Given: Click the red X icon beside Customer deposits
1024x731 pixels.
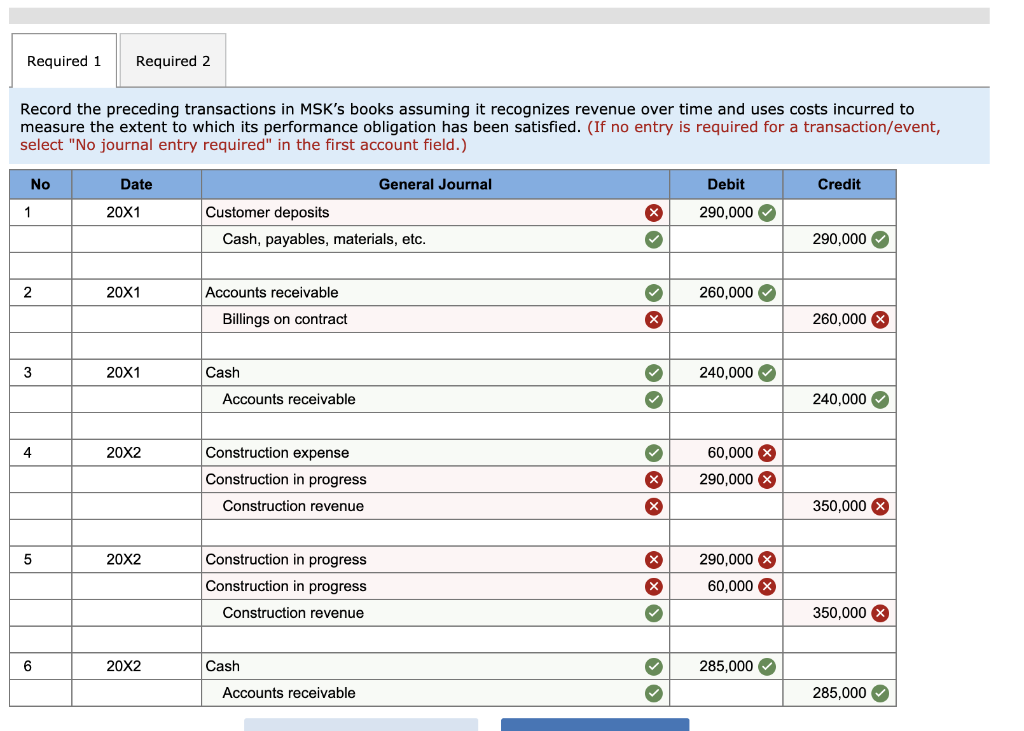Looking at the screenshot, I should tap(653, 212).
